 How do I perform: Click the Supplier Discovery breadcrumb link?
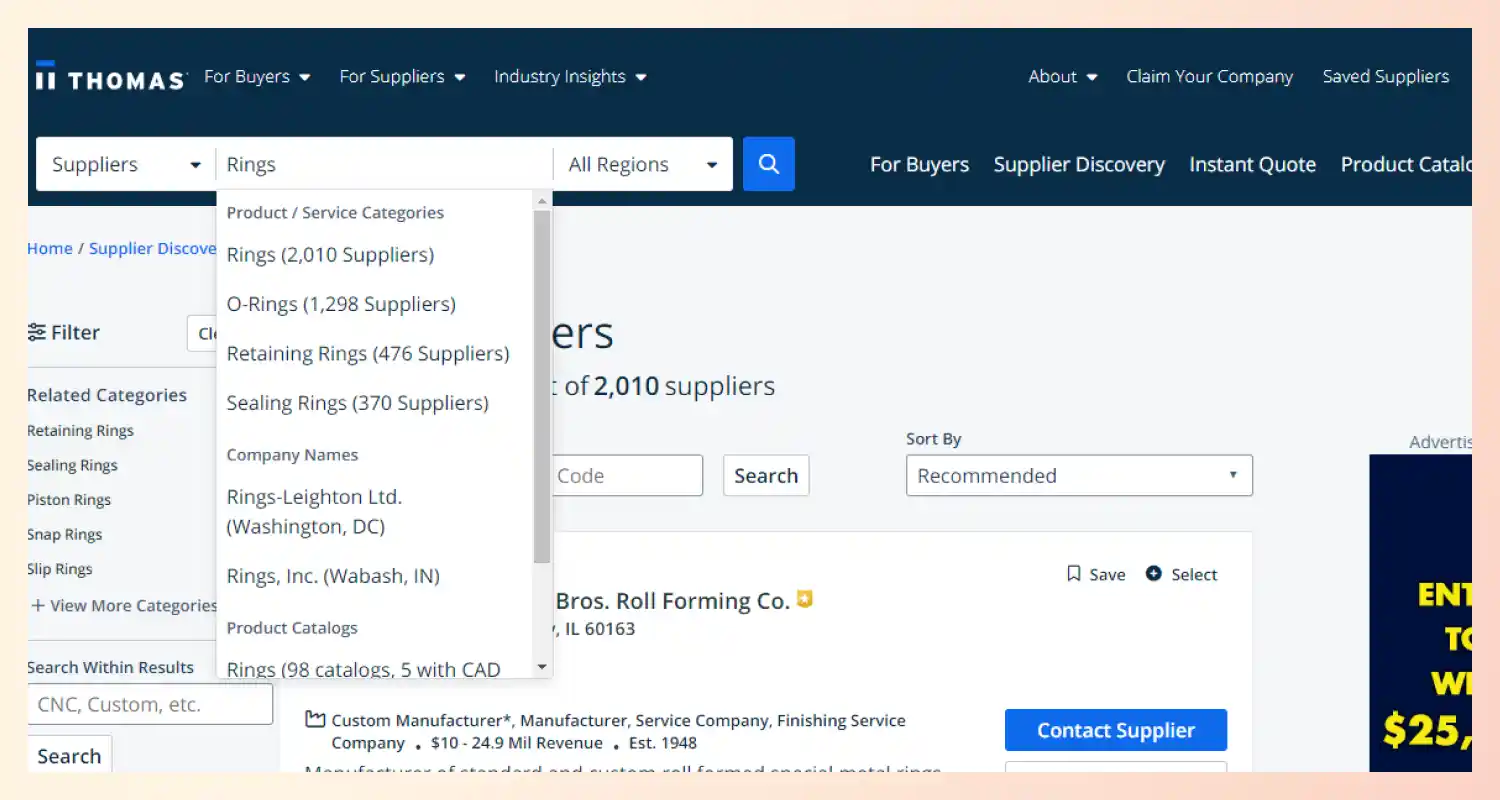point(153,248)
